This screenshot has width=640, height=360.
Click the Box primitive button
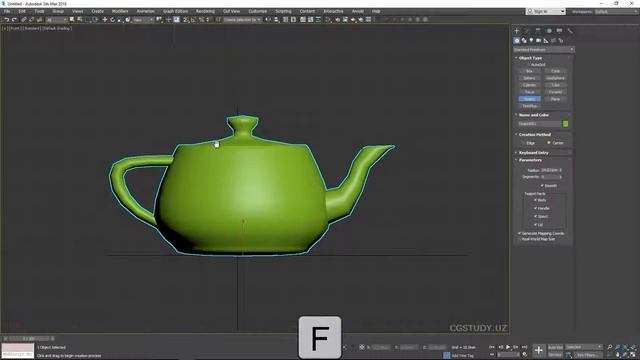pos(529,71)
